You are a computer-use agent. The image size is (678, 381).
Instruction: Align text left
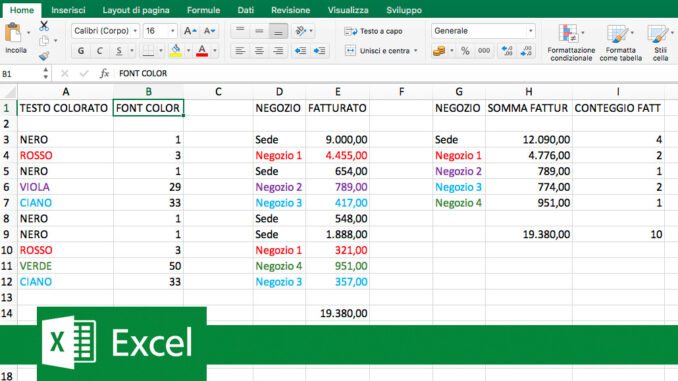240,51
